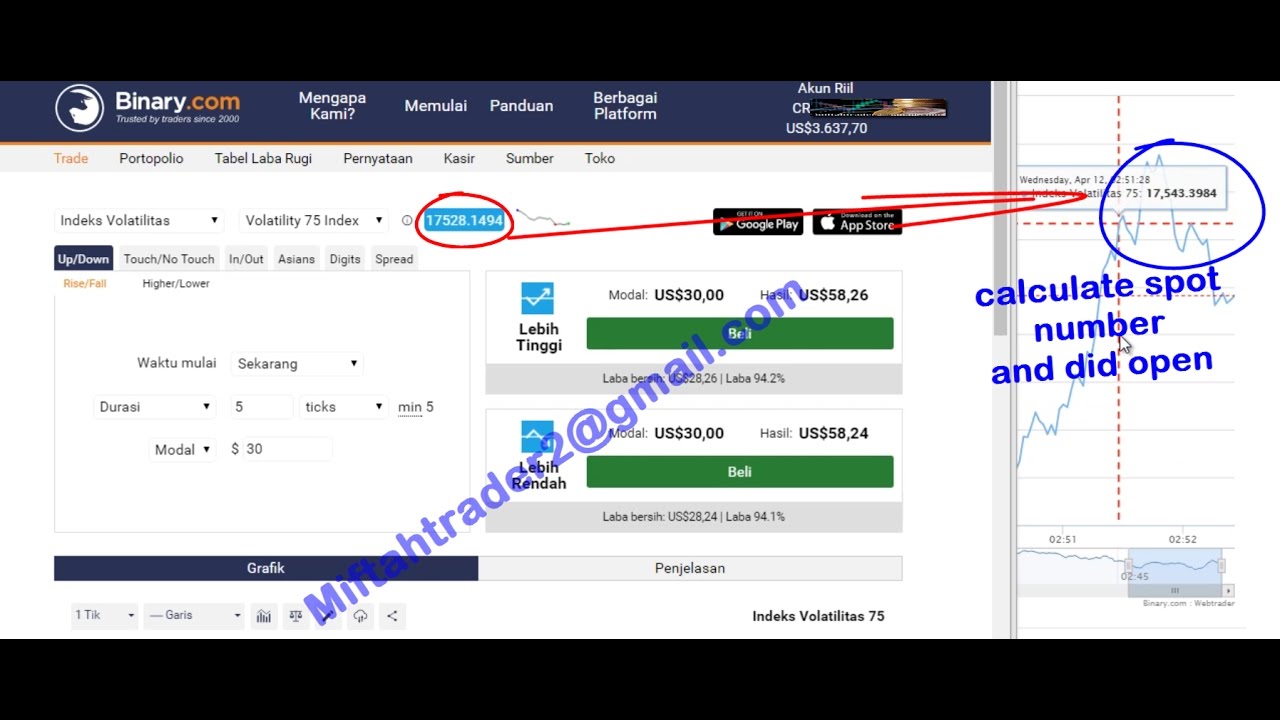
Task: Expand the 1 Tik interval dropdown
Action: click(x=104, y=615)
